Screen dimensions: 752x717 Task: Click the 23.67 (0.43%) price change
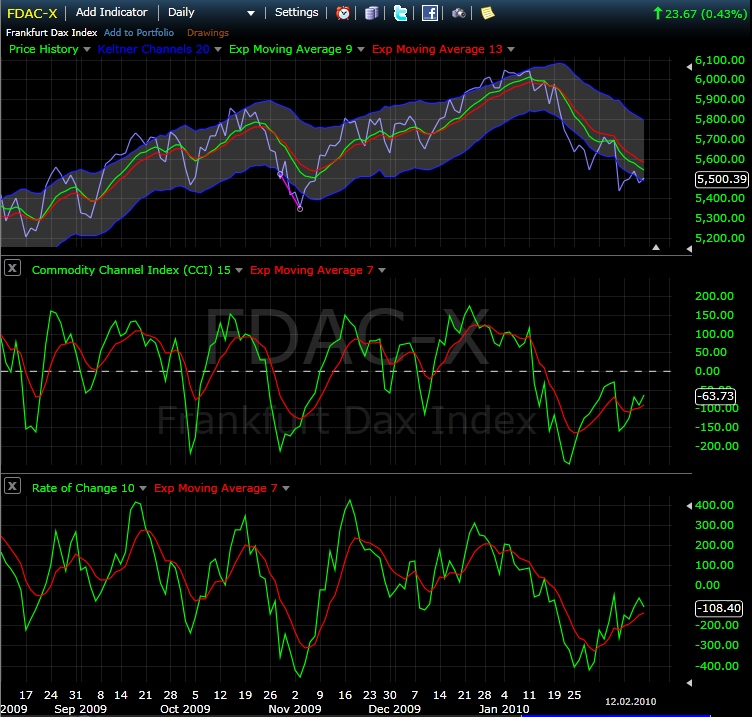[x=700, y=13]
